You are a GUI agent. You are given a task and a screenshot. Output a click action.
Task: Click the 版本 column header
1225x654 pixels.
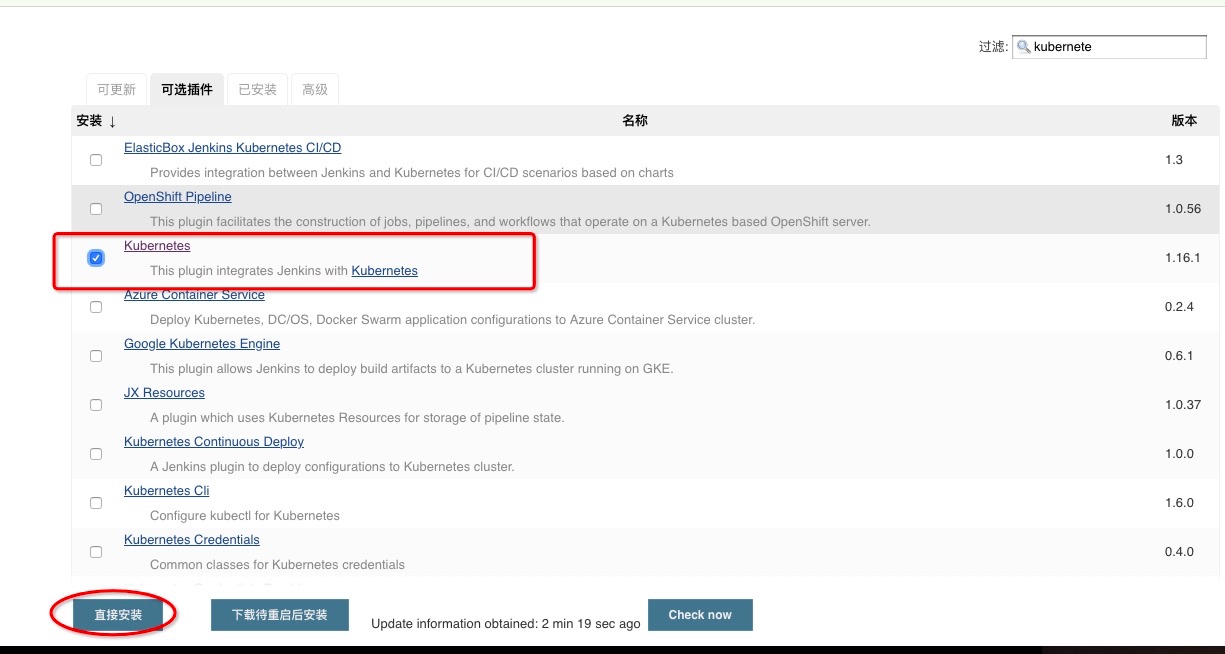point(1184,120)
